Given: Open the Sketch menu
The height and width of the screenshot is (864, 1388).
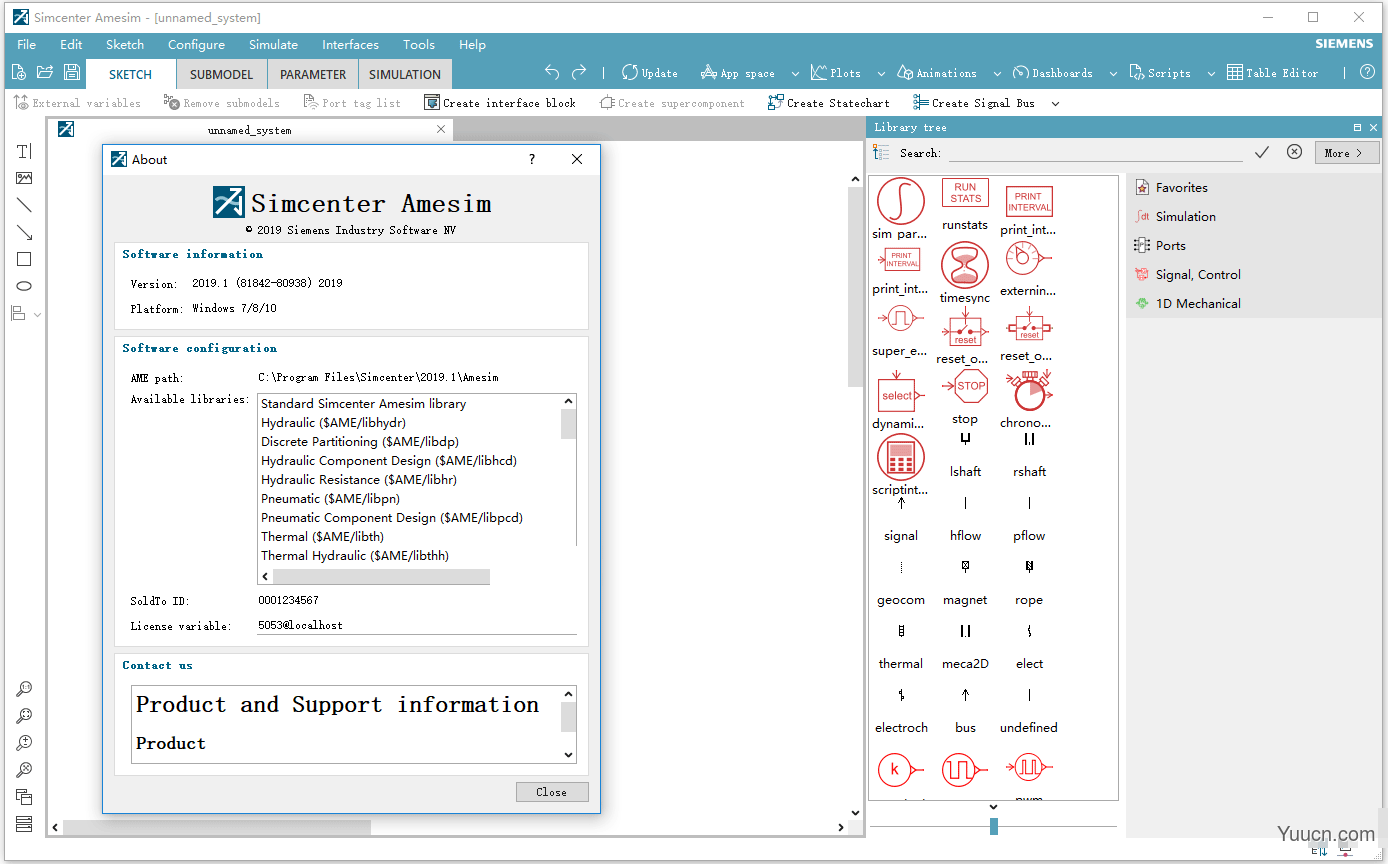Looking at the screenshot, I should 125,44.
